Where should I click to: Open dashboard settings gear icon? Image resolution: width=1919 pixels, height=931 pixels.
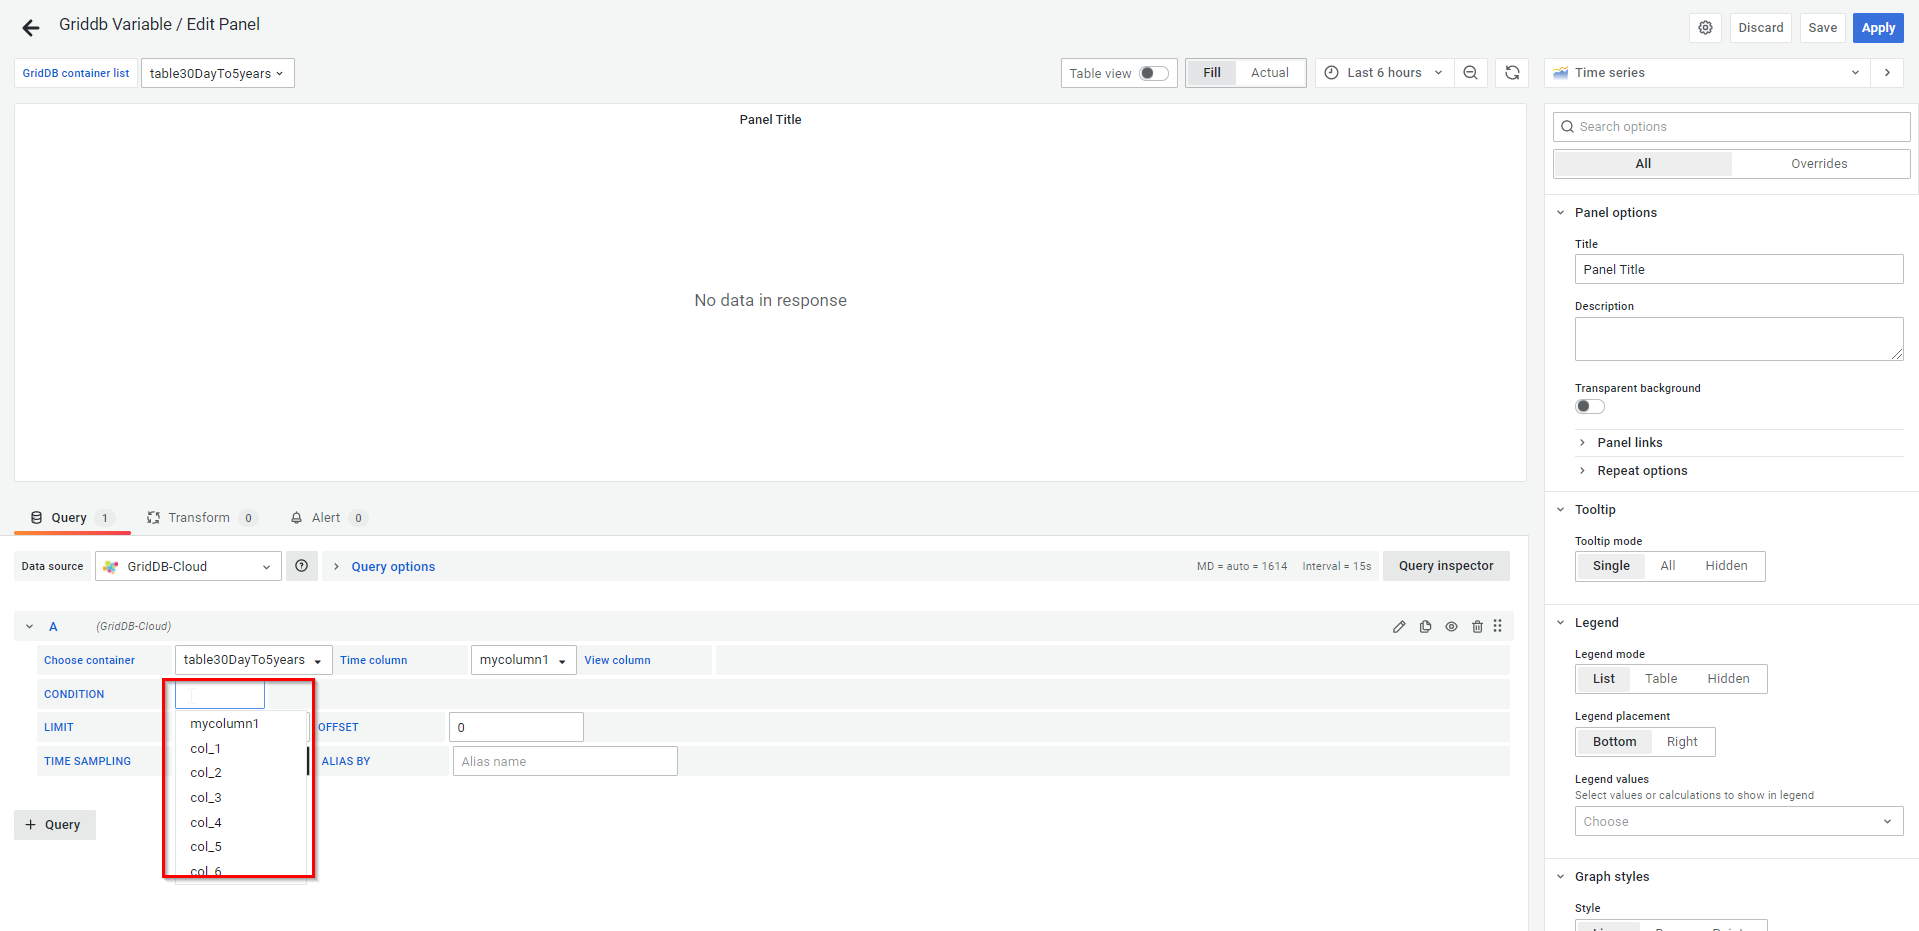point(1705,28)
